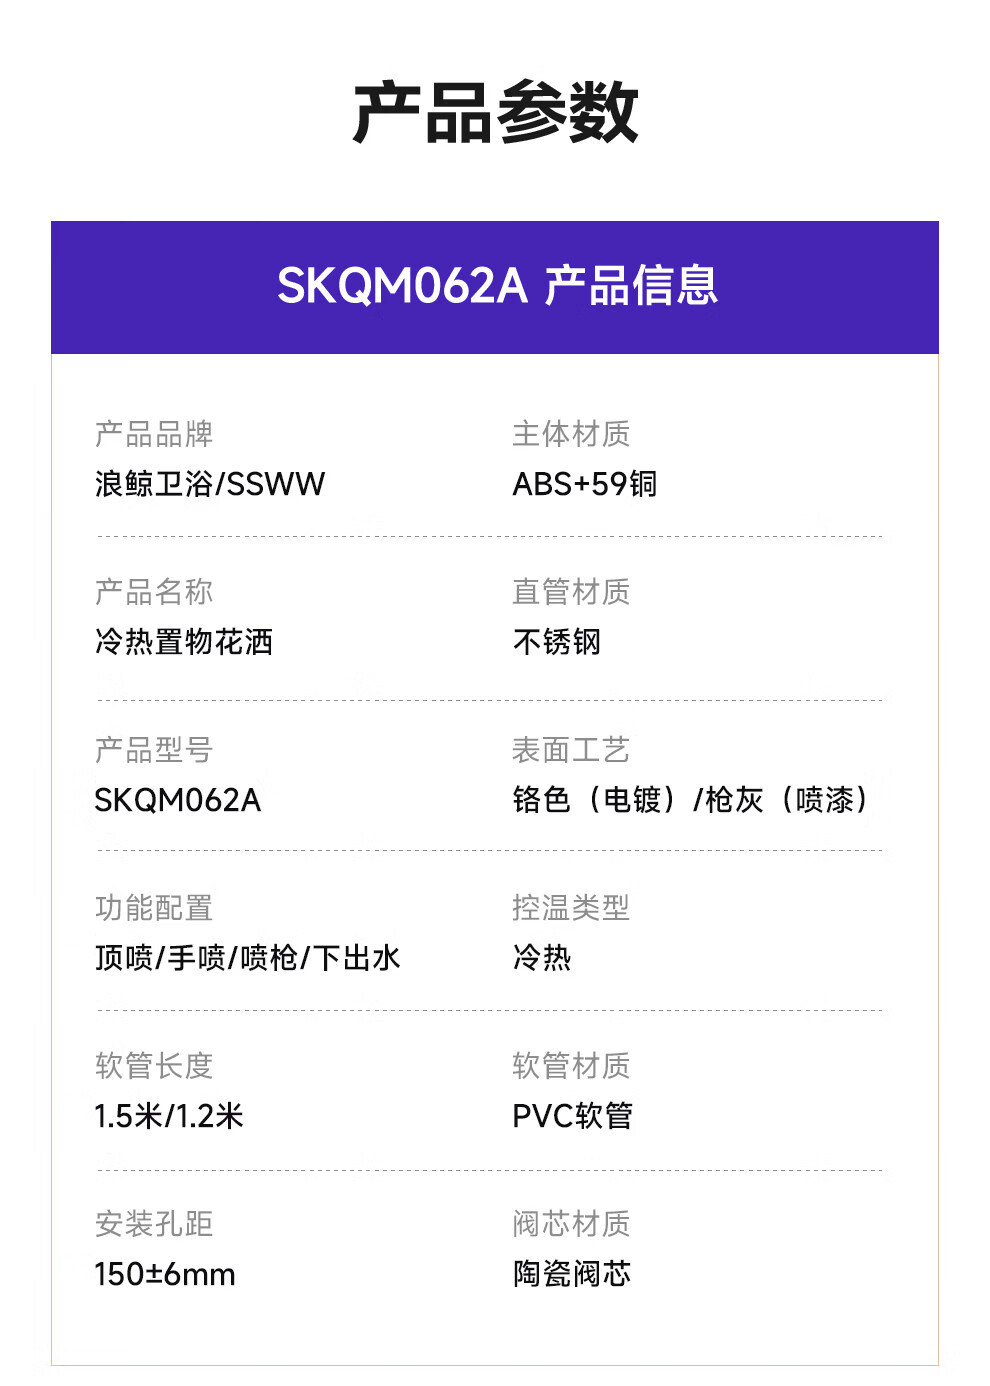Click the PVC软管 hose material value
This screenshot has height=1386, width=990.
click(573, 1116)
